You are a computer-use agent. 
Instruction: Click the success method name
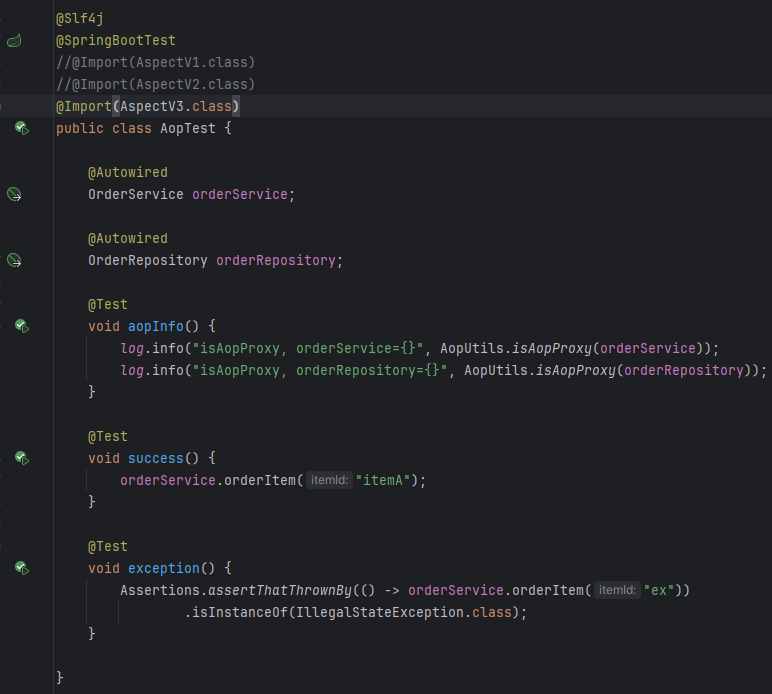click(156, 458)
